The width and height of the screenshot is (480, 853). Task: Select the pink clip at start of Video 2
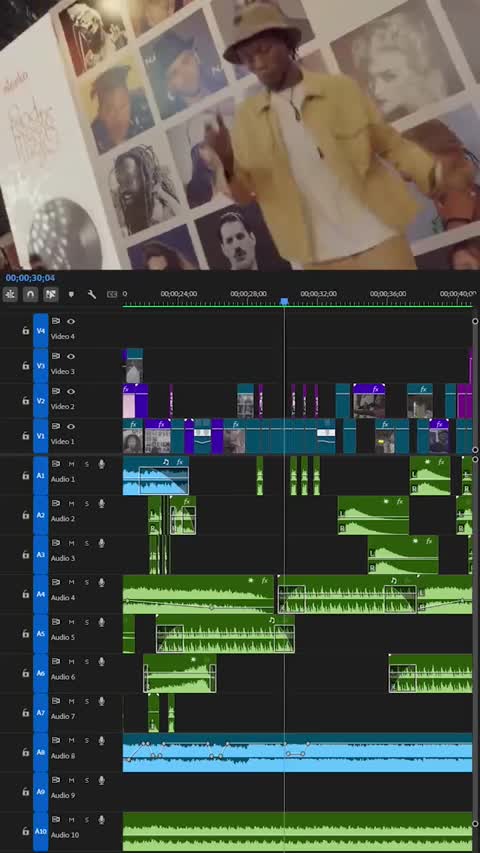pyautogui.click(x=129, y=400)
